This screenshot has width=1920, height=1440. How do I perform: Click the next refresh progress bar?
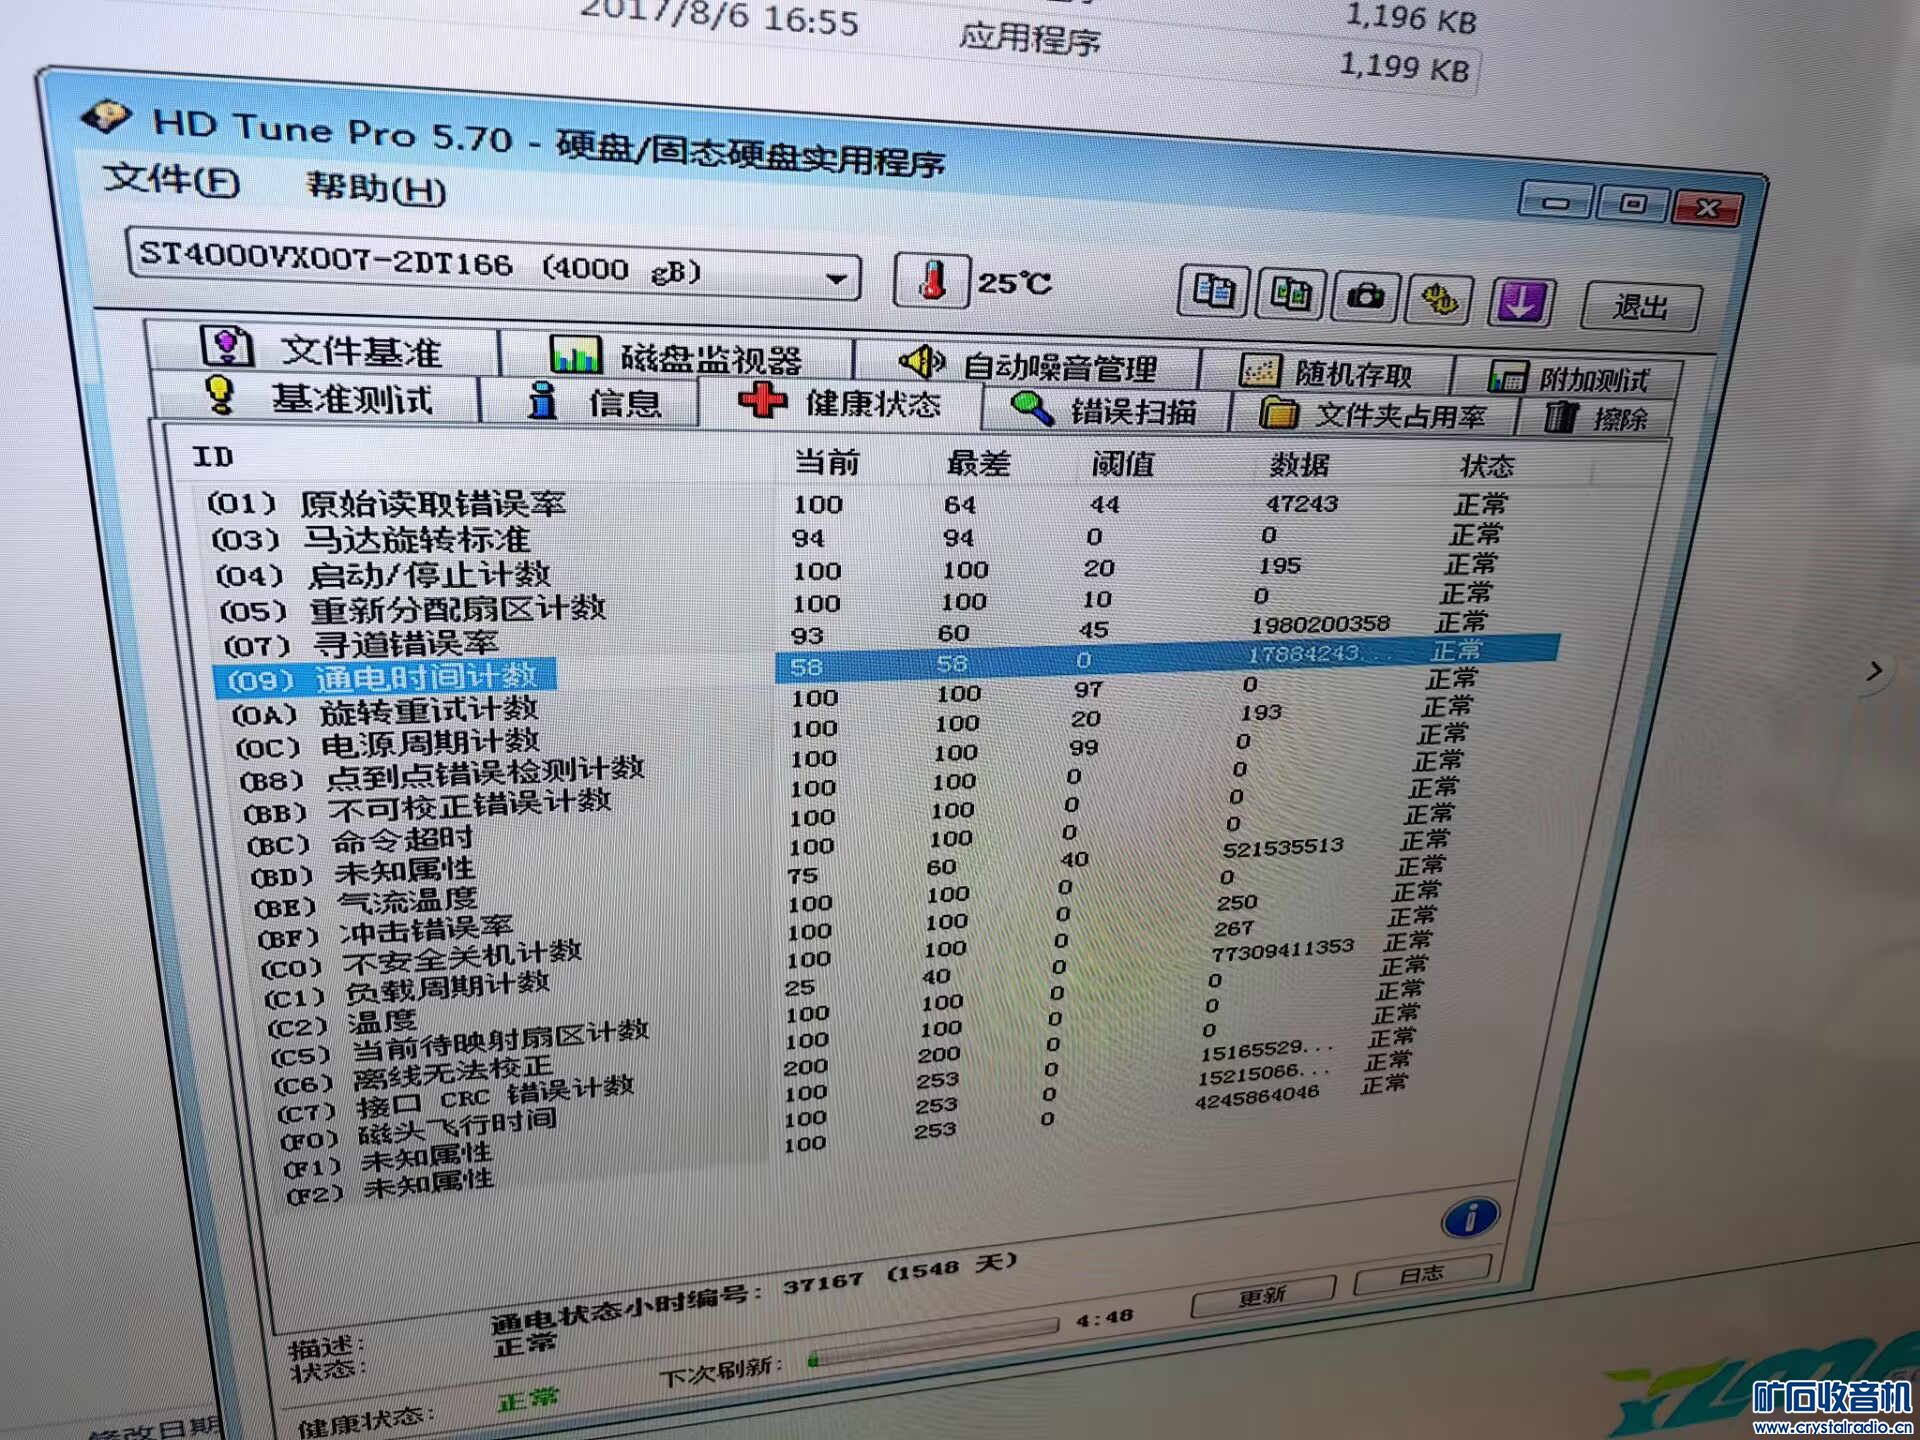[x=934, y=1343]
